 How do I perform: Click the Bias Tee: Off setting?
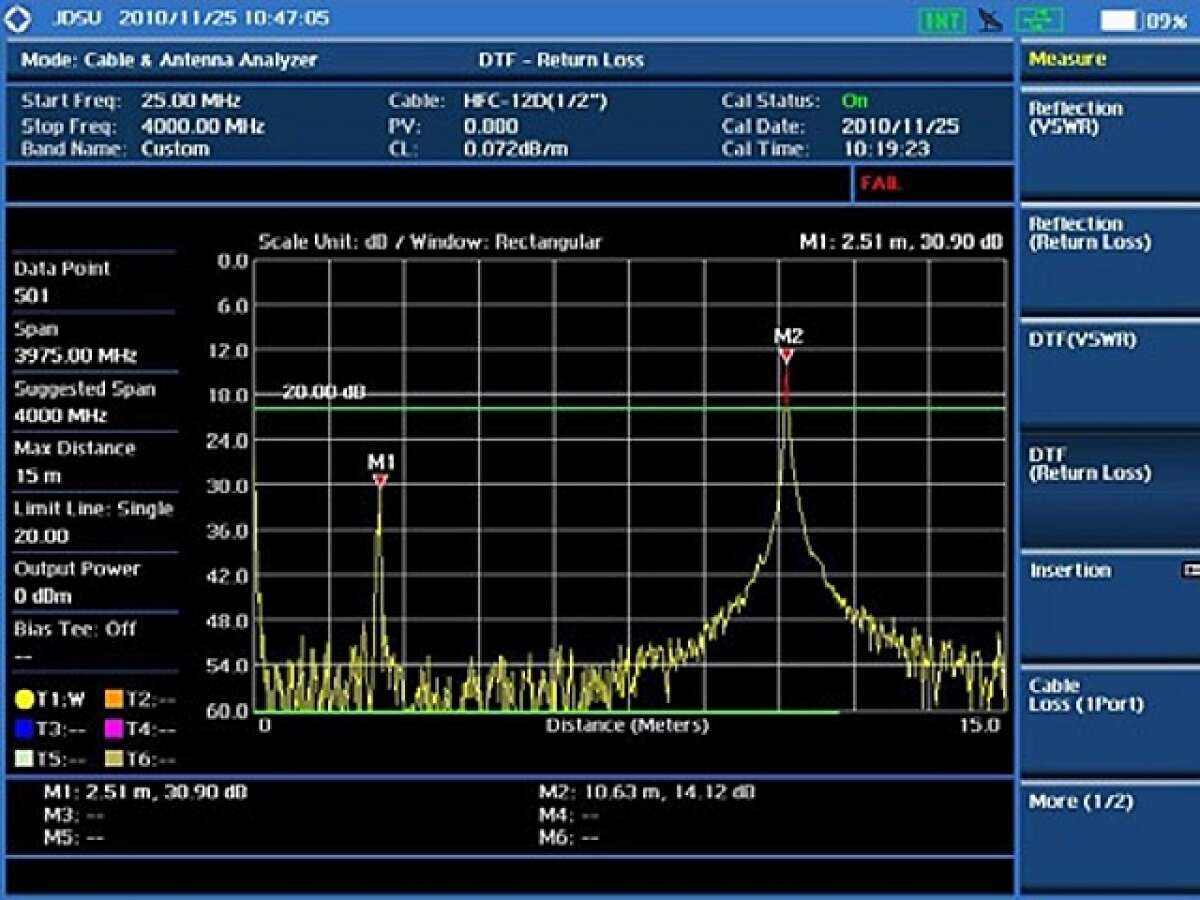(75, 629)
